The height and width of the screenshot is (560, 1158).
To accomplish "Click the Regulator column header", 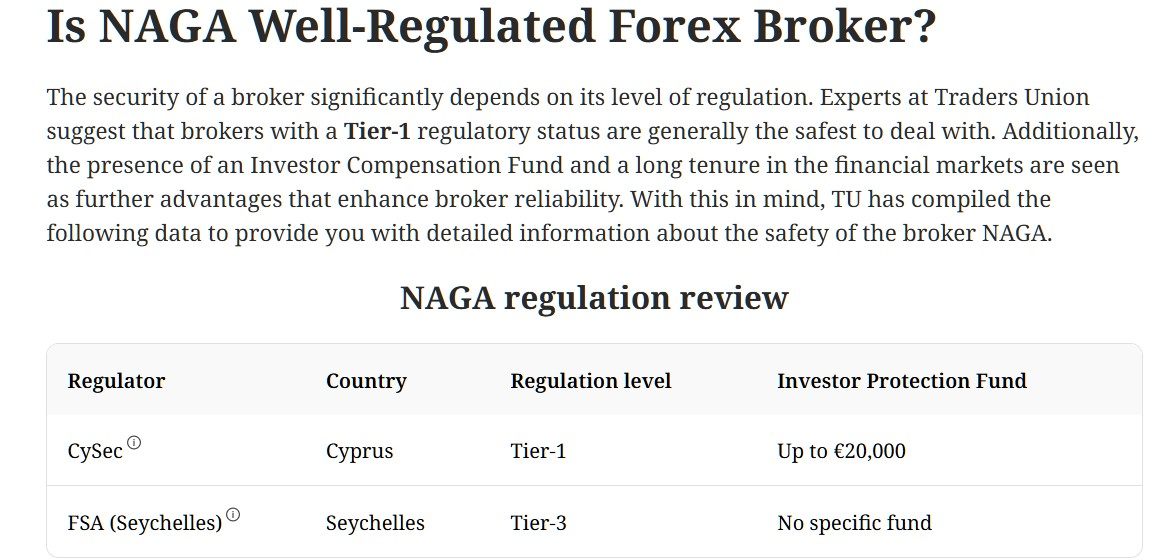I will point(116,381).
